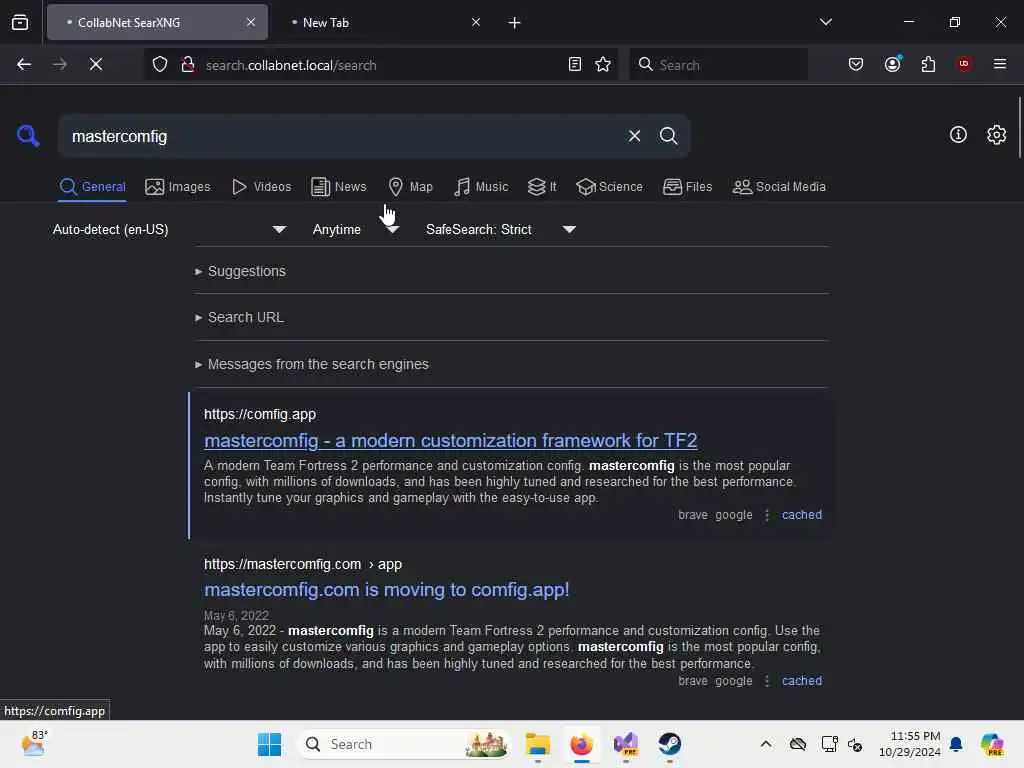Image resolution: width=1024 pixels, height=768 pixels.
Task: Switch to Music category
Action: [x=481, y=187]
